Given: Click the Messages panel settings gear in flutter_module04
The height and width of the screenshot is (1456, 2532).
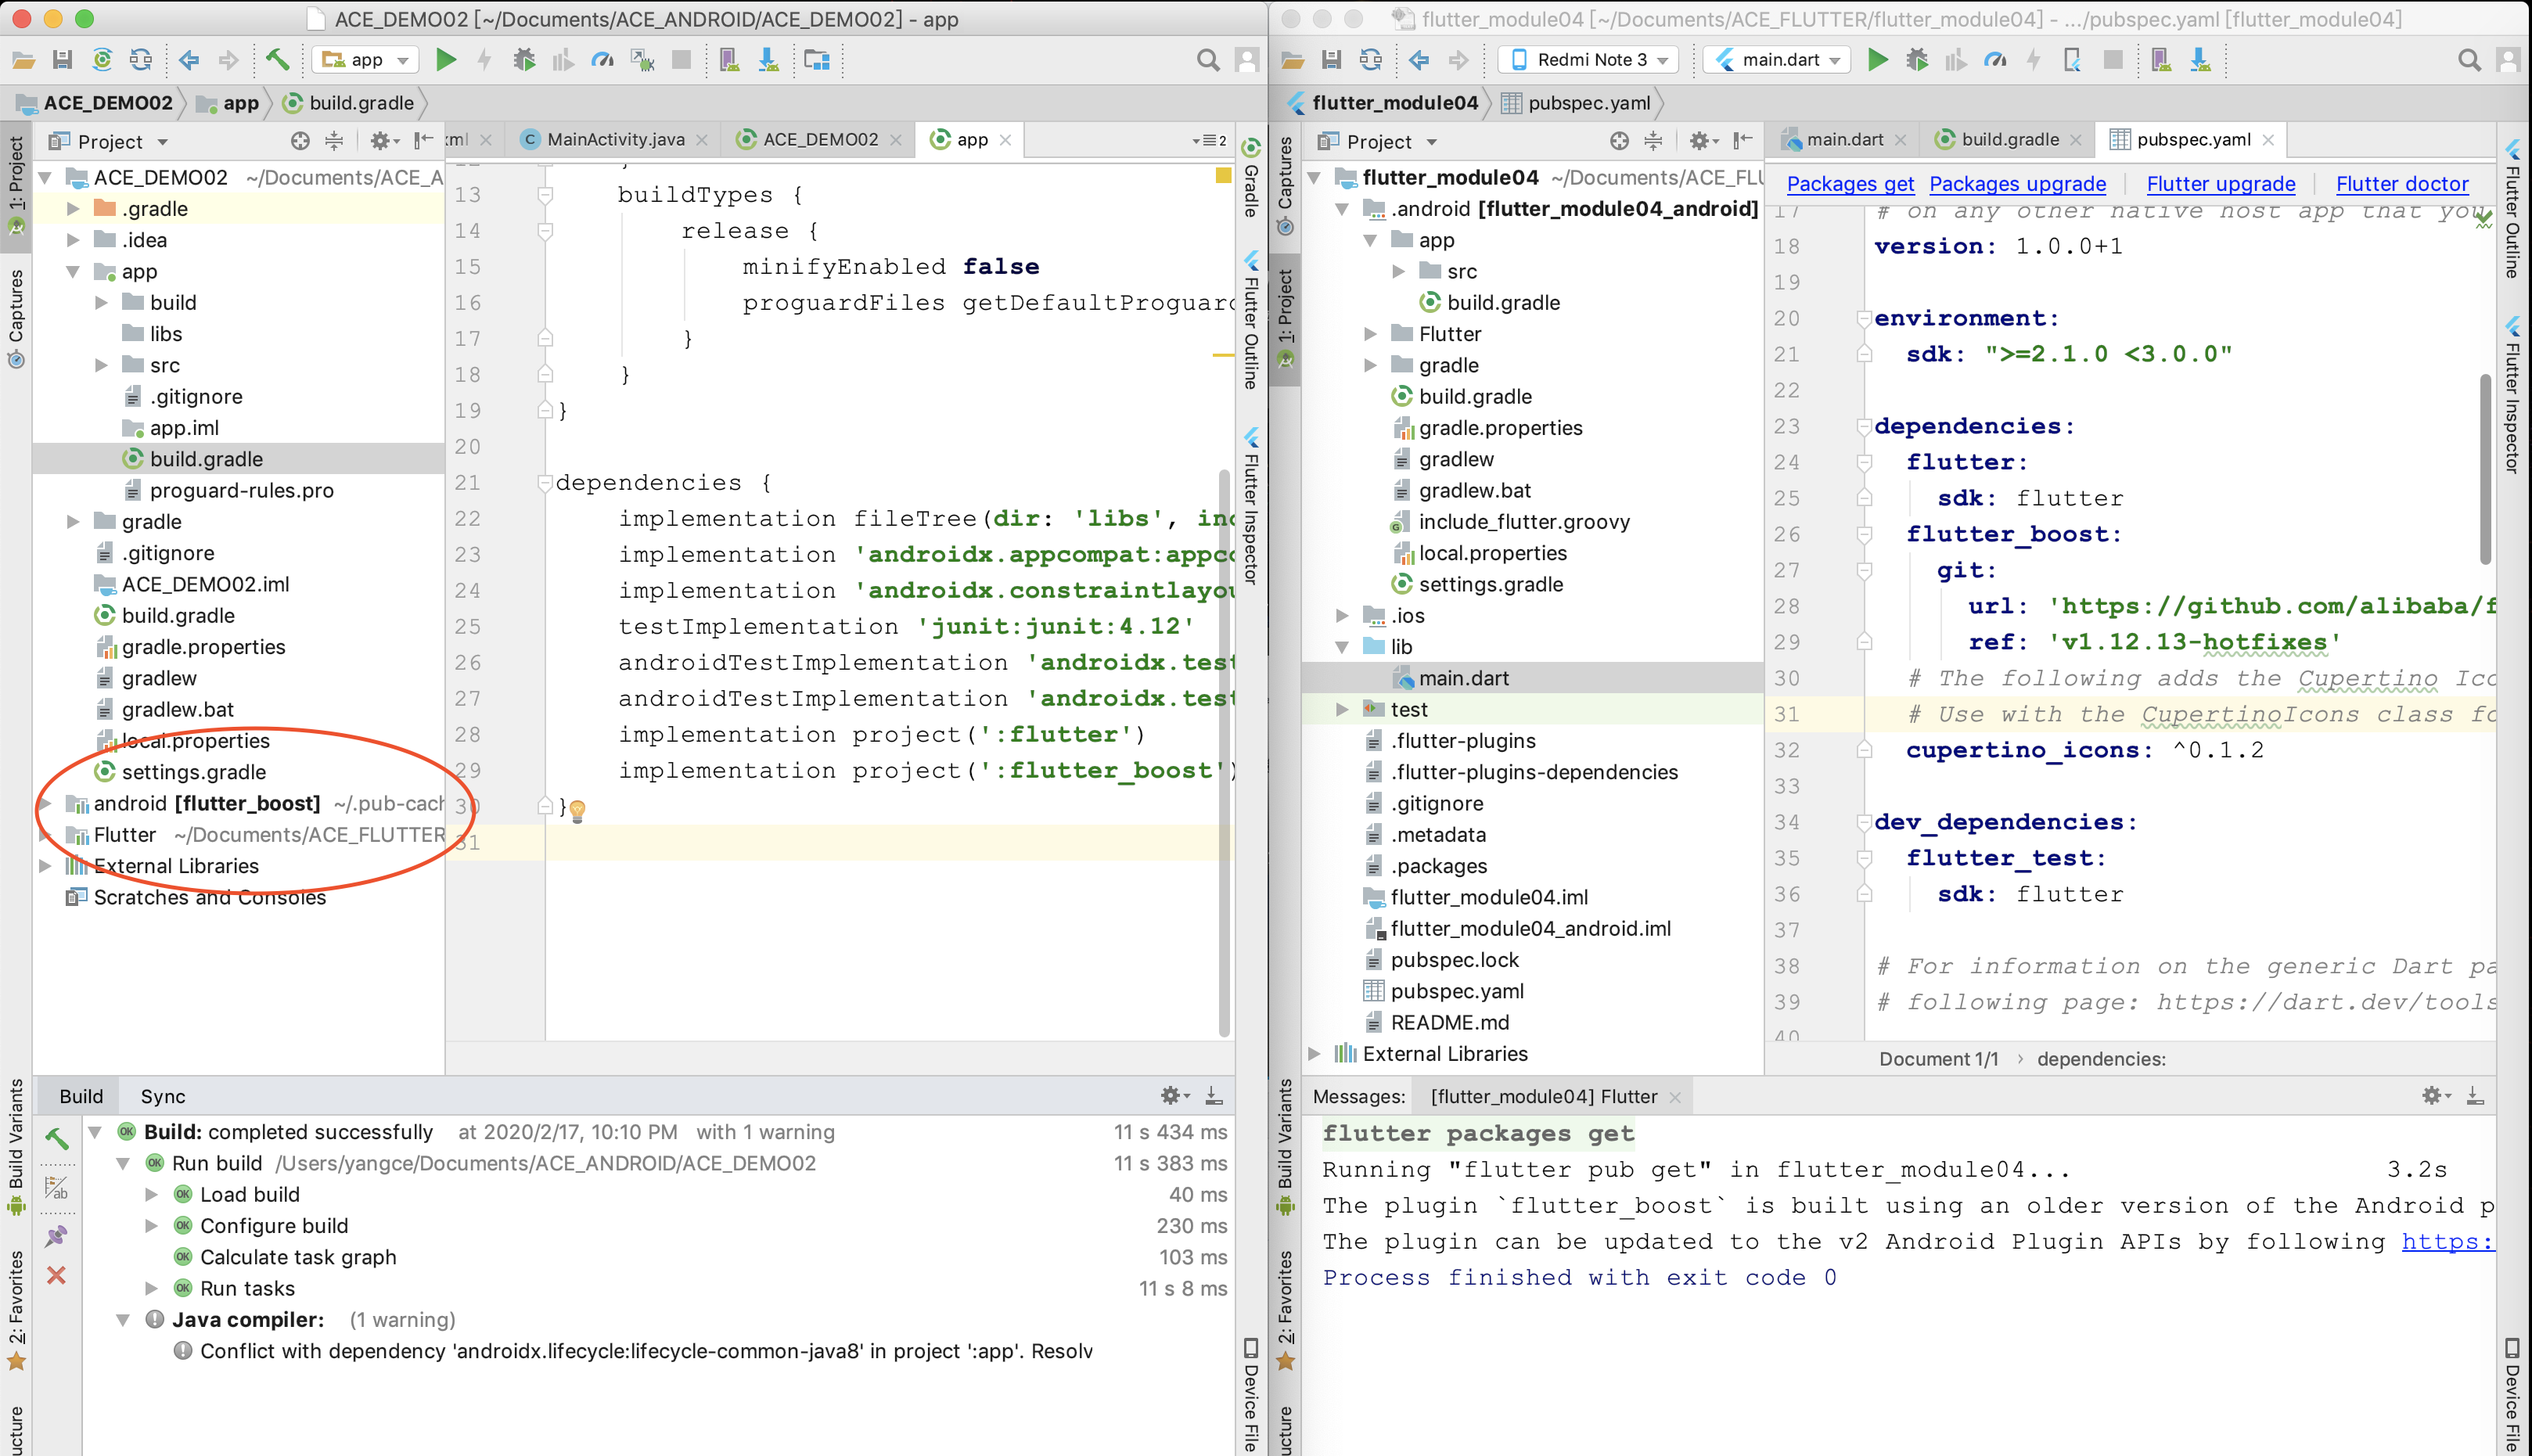Looking at the screenshot, I should pyautogui.click(x=2435, y=1096).
